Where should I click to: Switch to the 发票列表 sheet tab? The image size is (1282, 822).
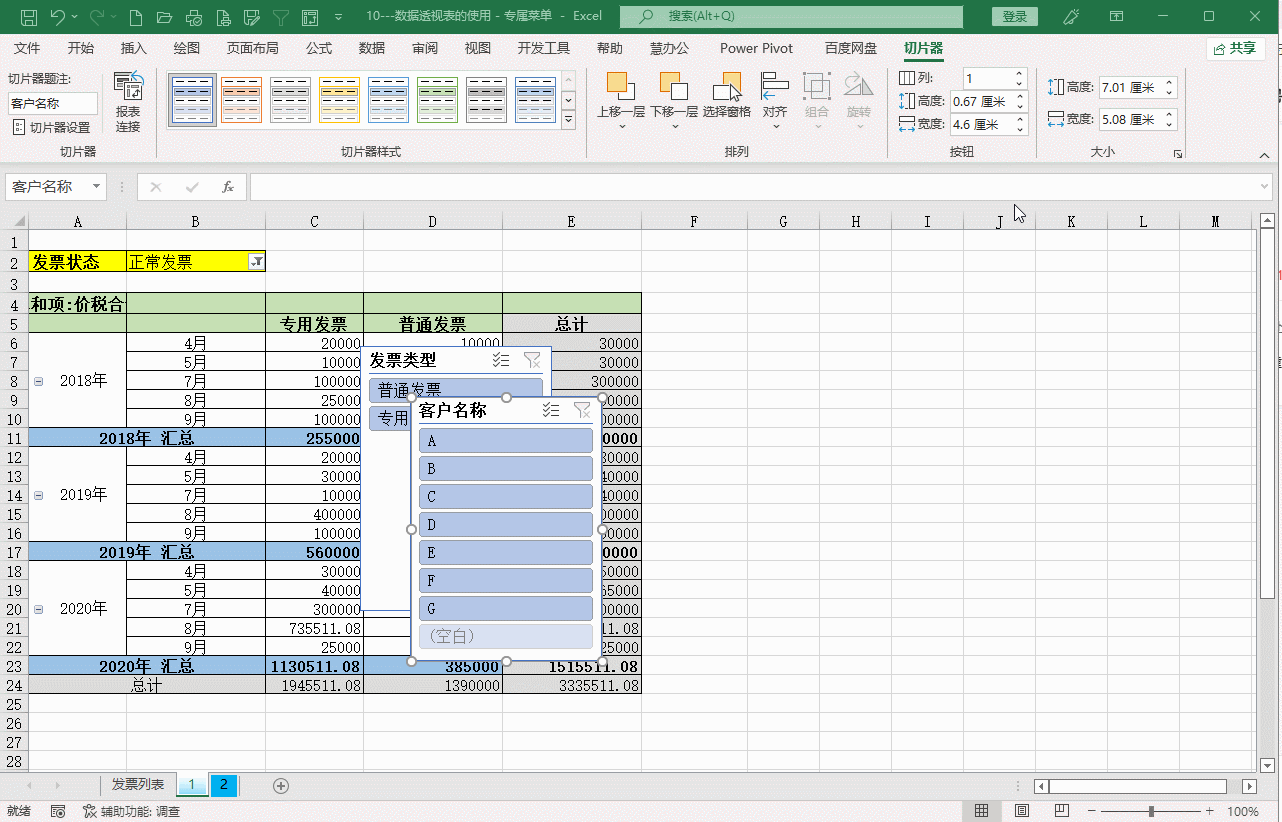tap(138, 785)
